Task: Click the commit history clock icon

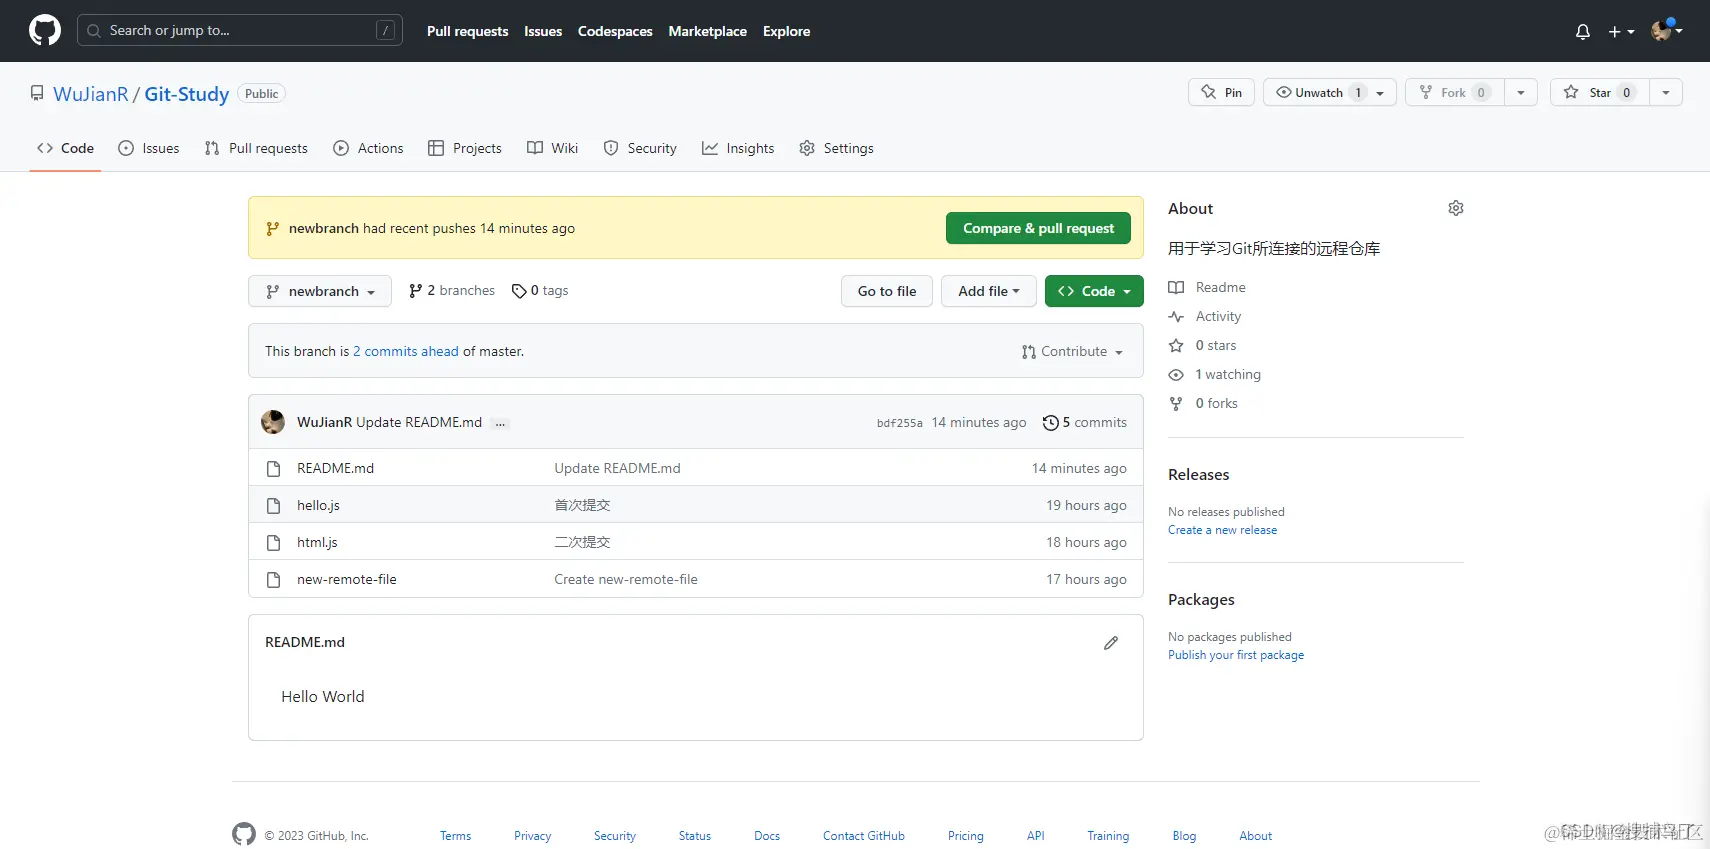Action: click(1050, 423)
